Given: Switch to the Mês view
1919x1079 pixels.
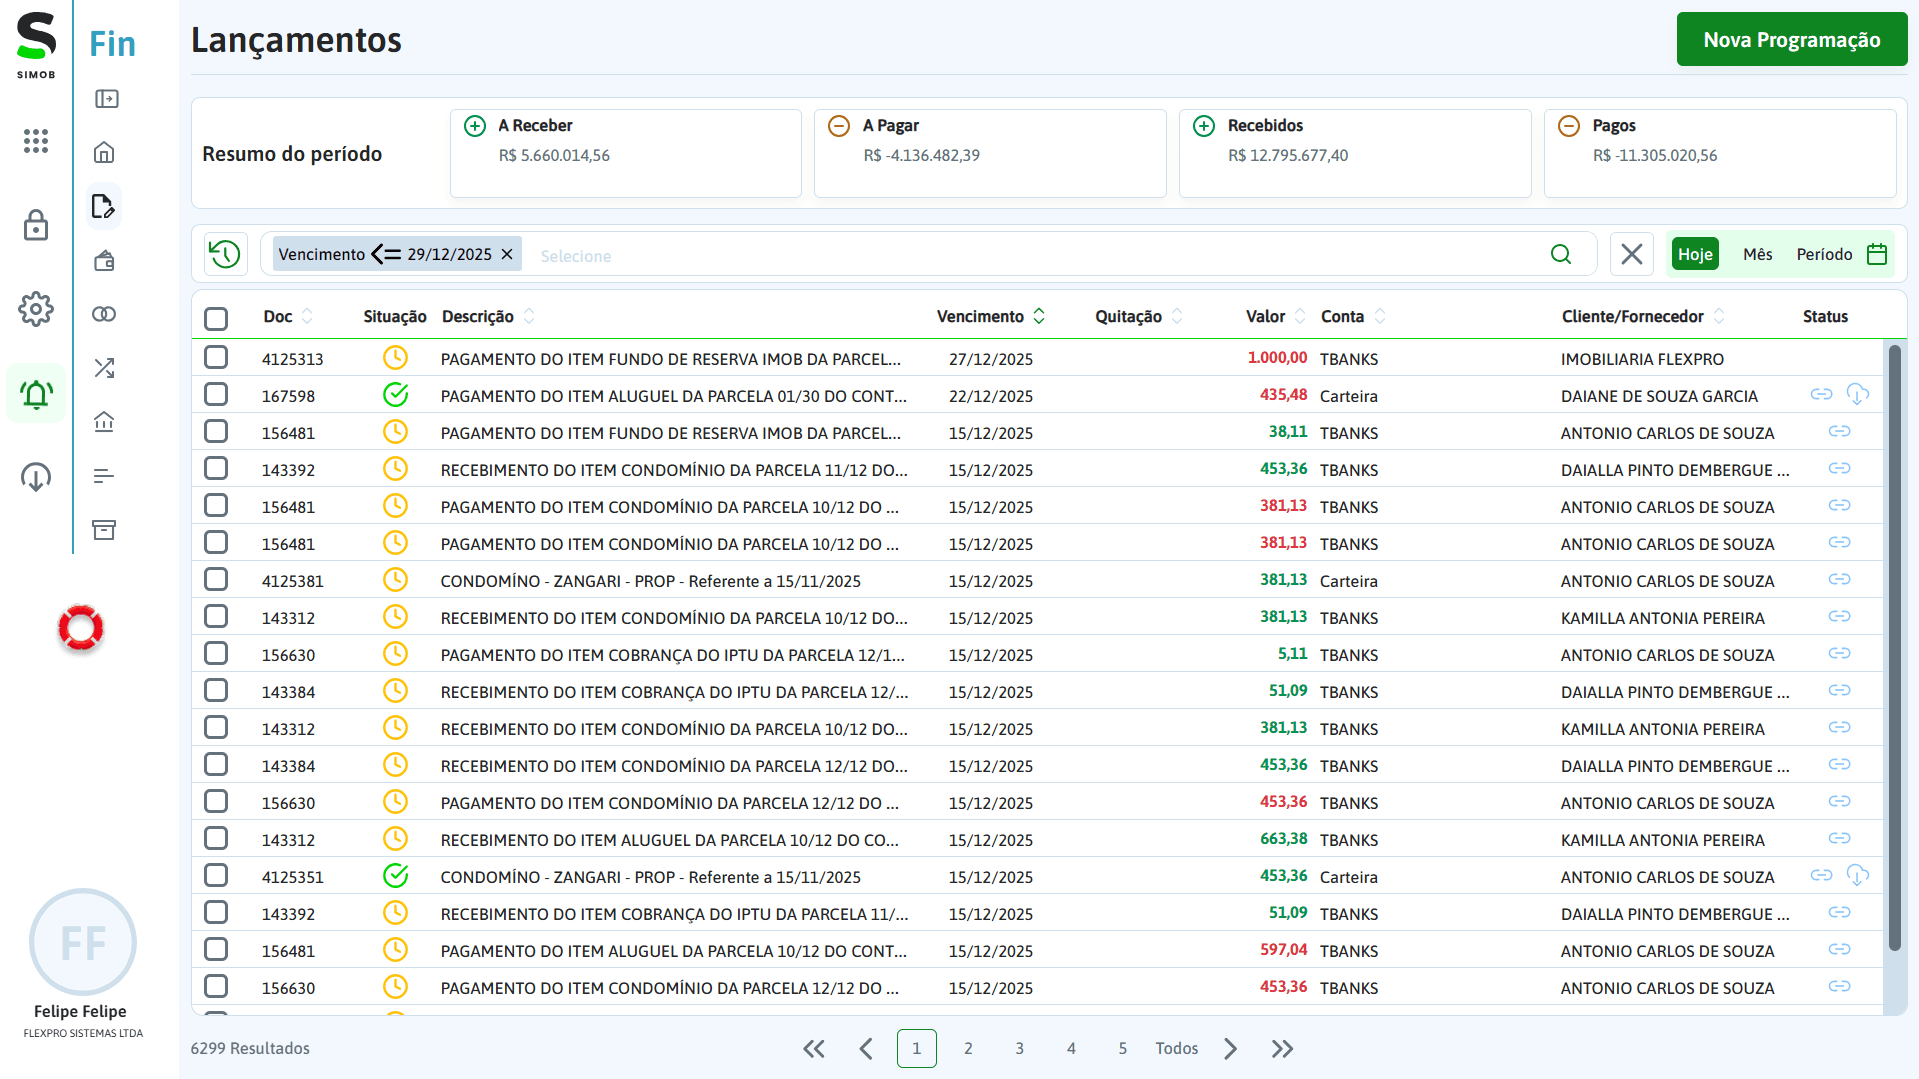Looking at the screenshot, I should point(1756,254).
